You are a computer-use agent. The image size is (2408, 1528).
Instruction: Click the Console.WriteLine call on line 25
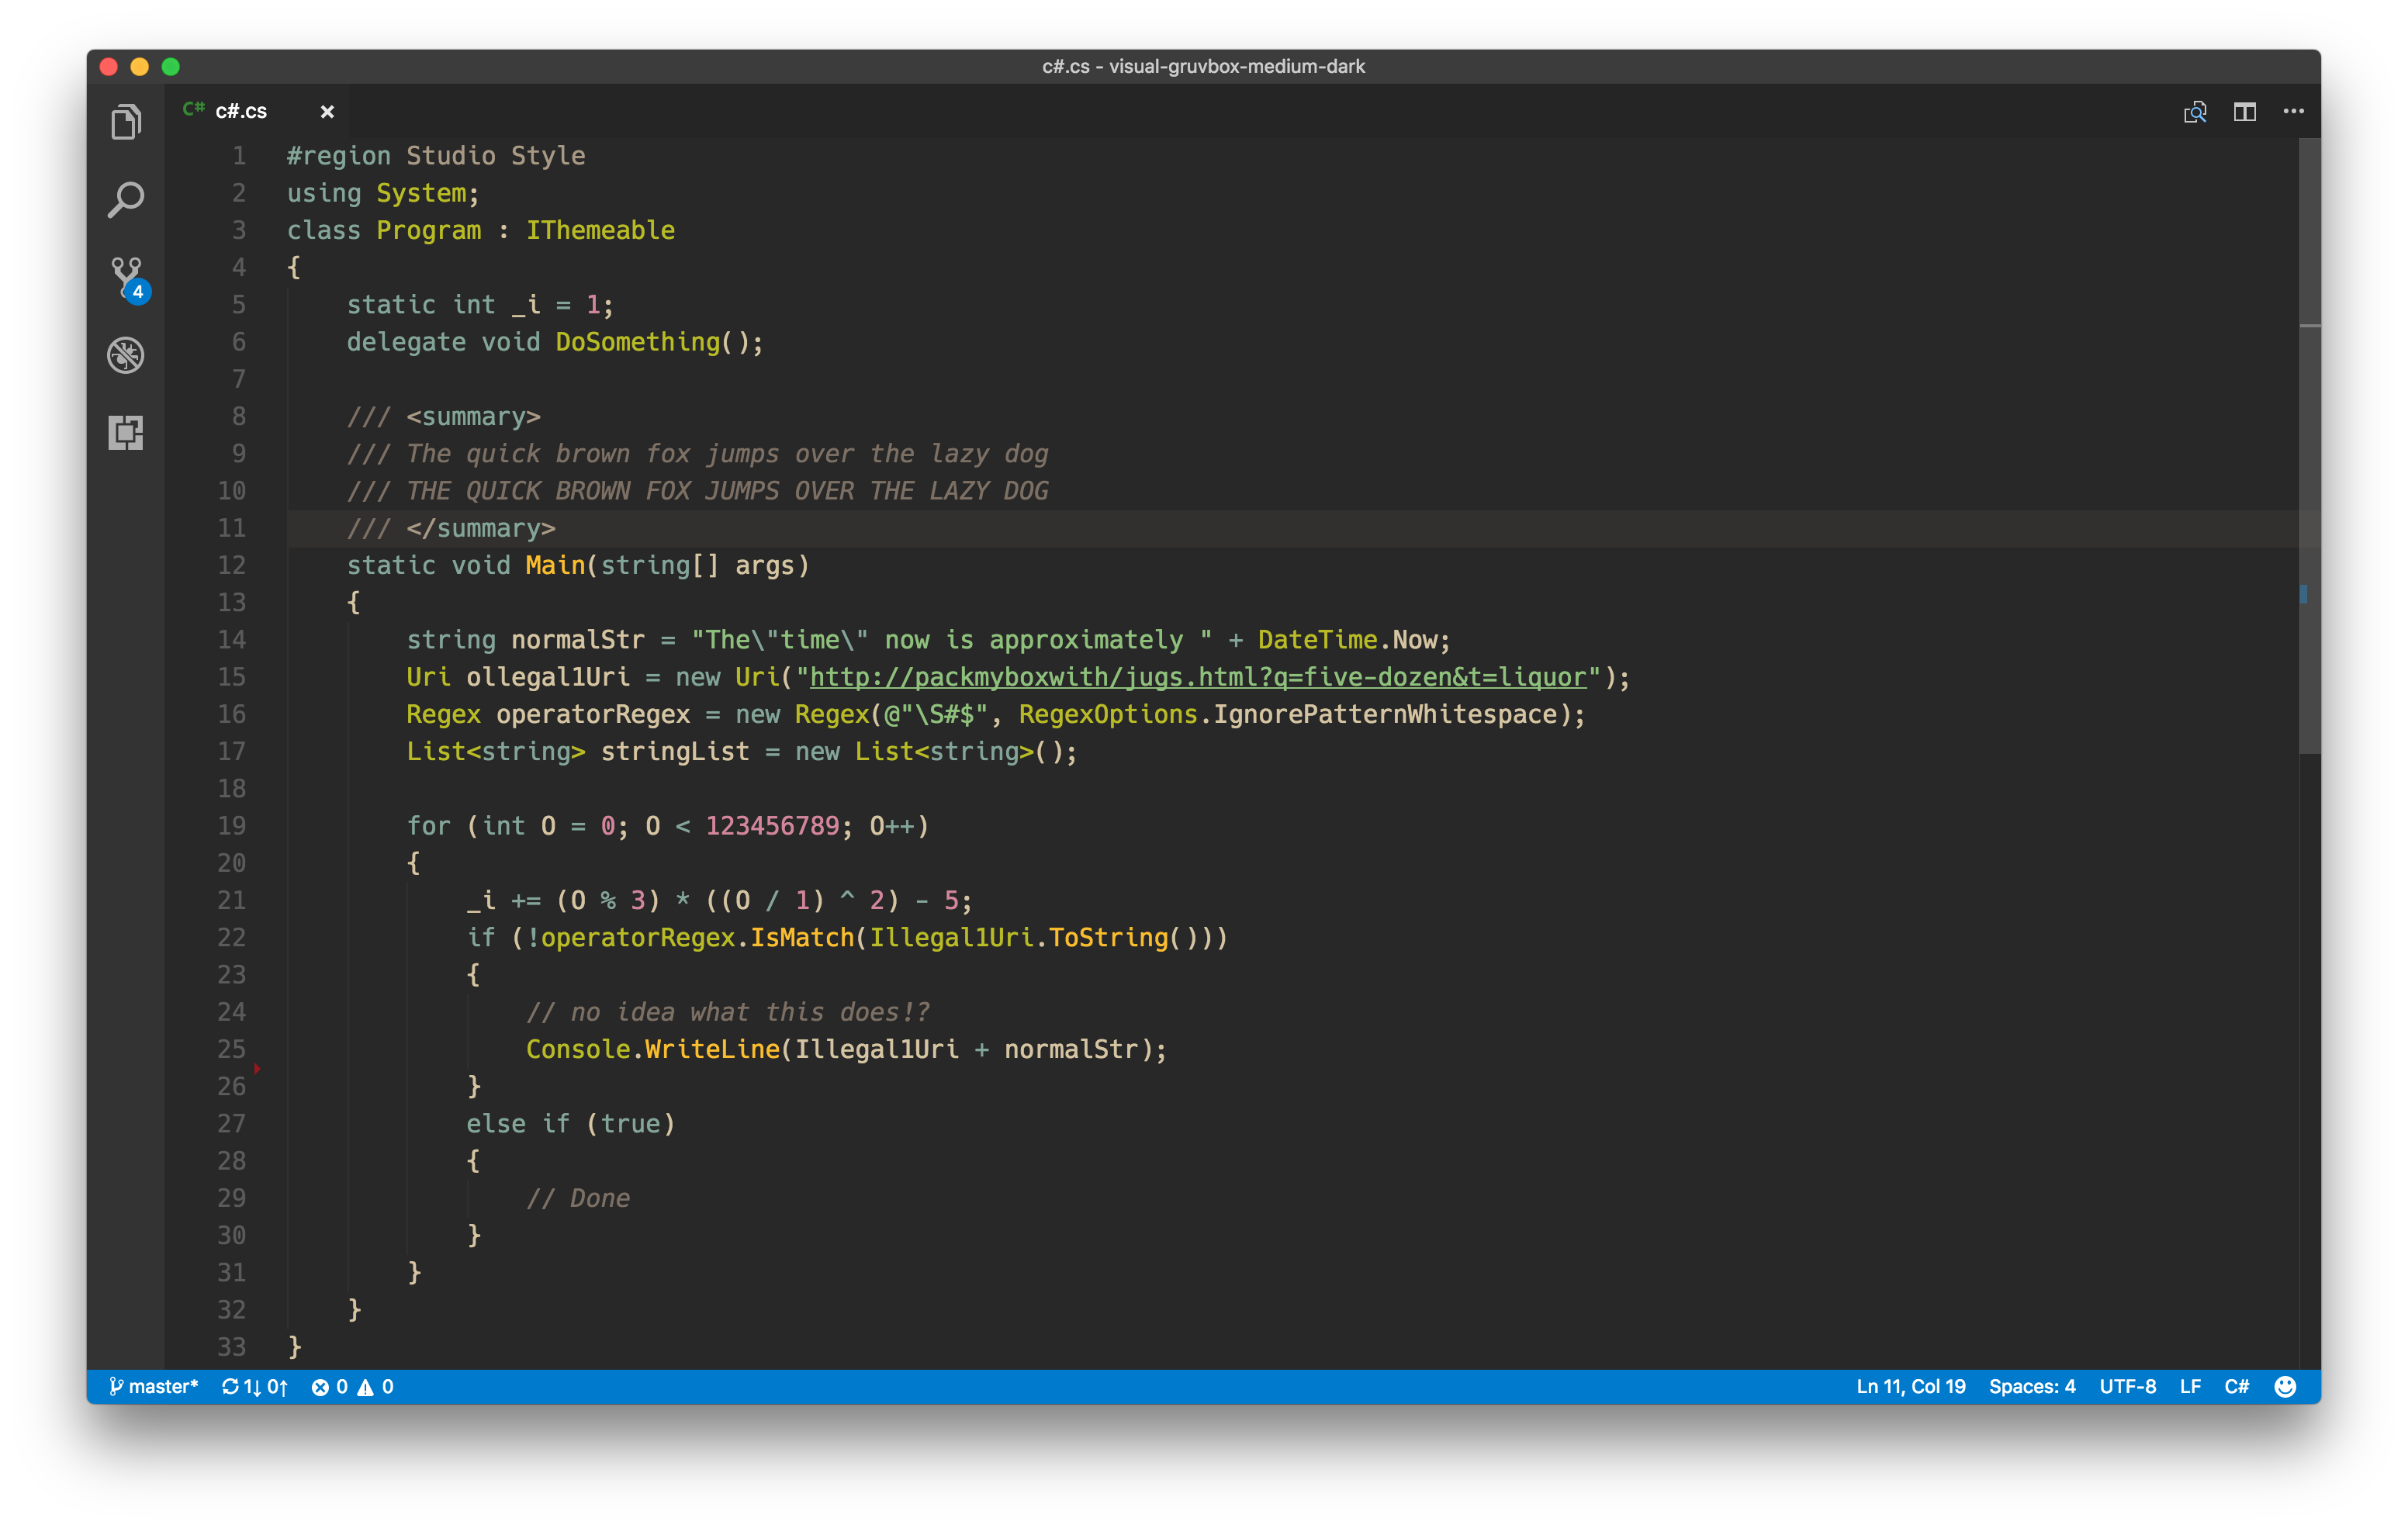coord(653,1049)
